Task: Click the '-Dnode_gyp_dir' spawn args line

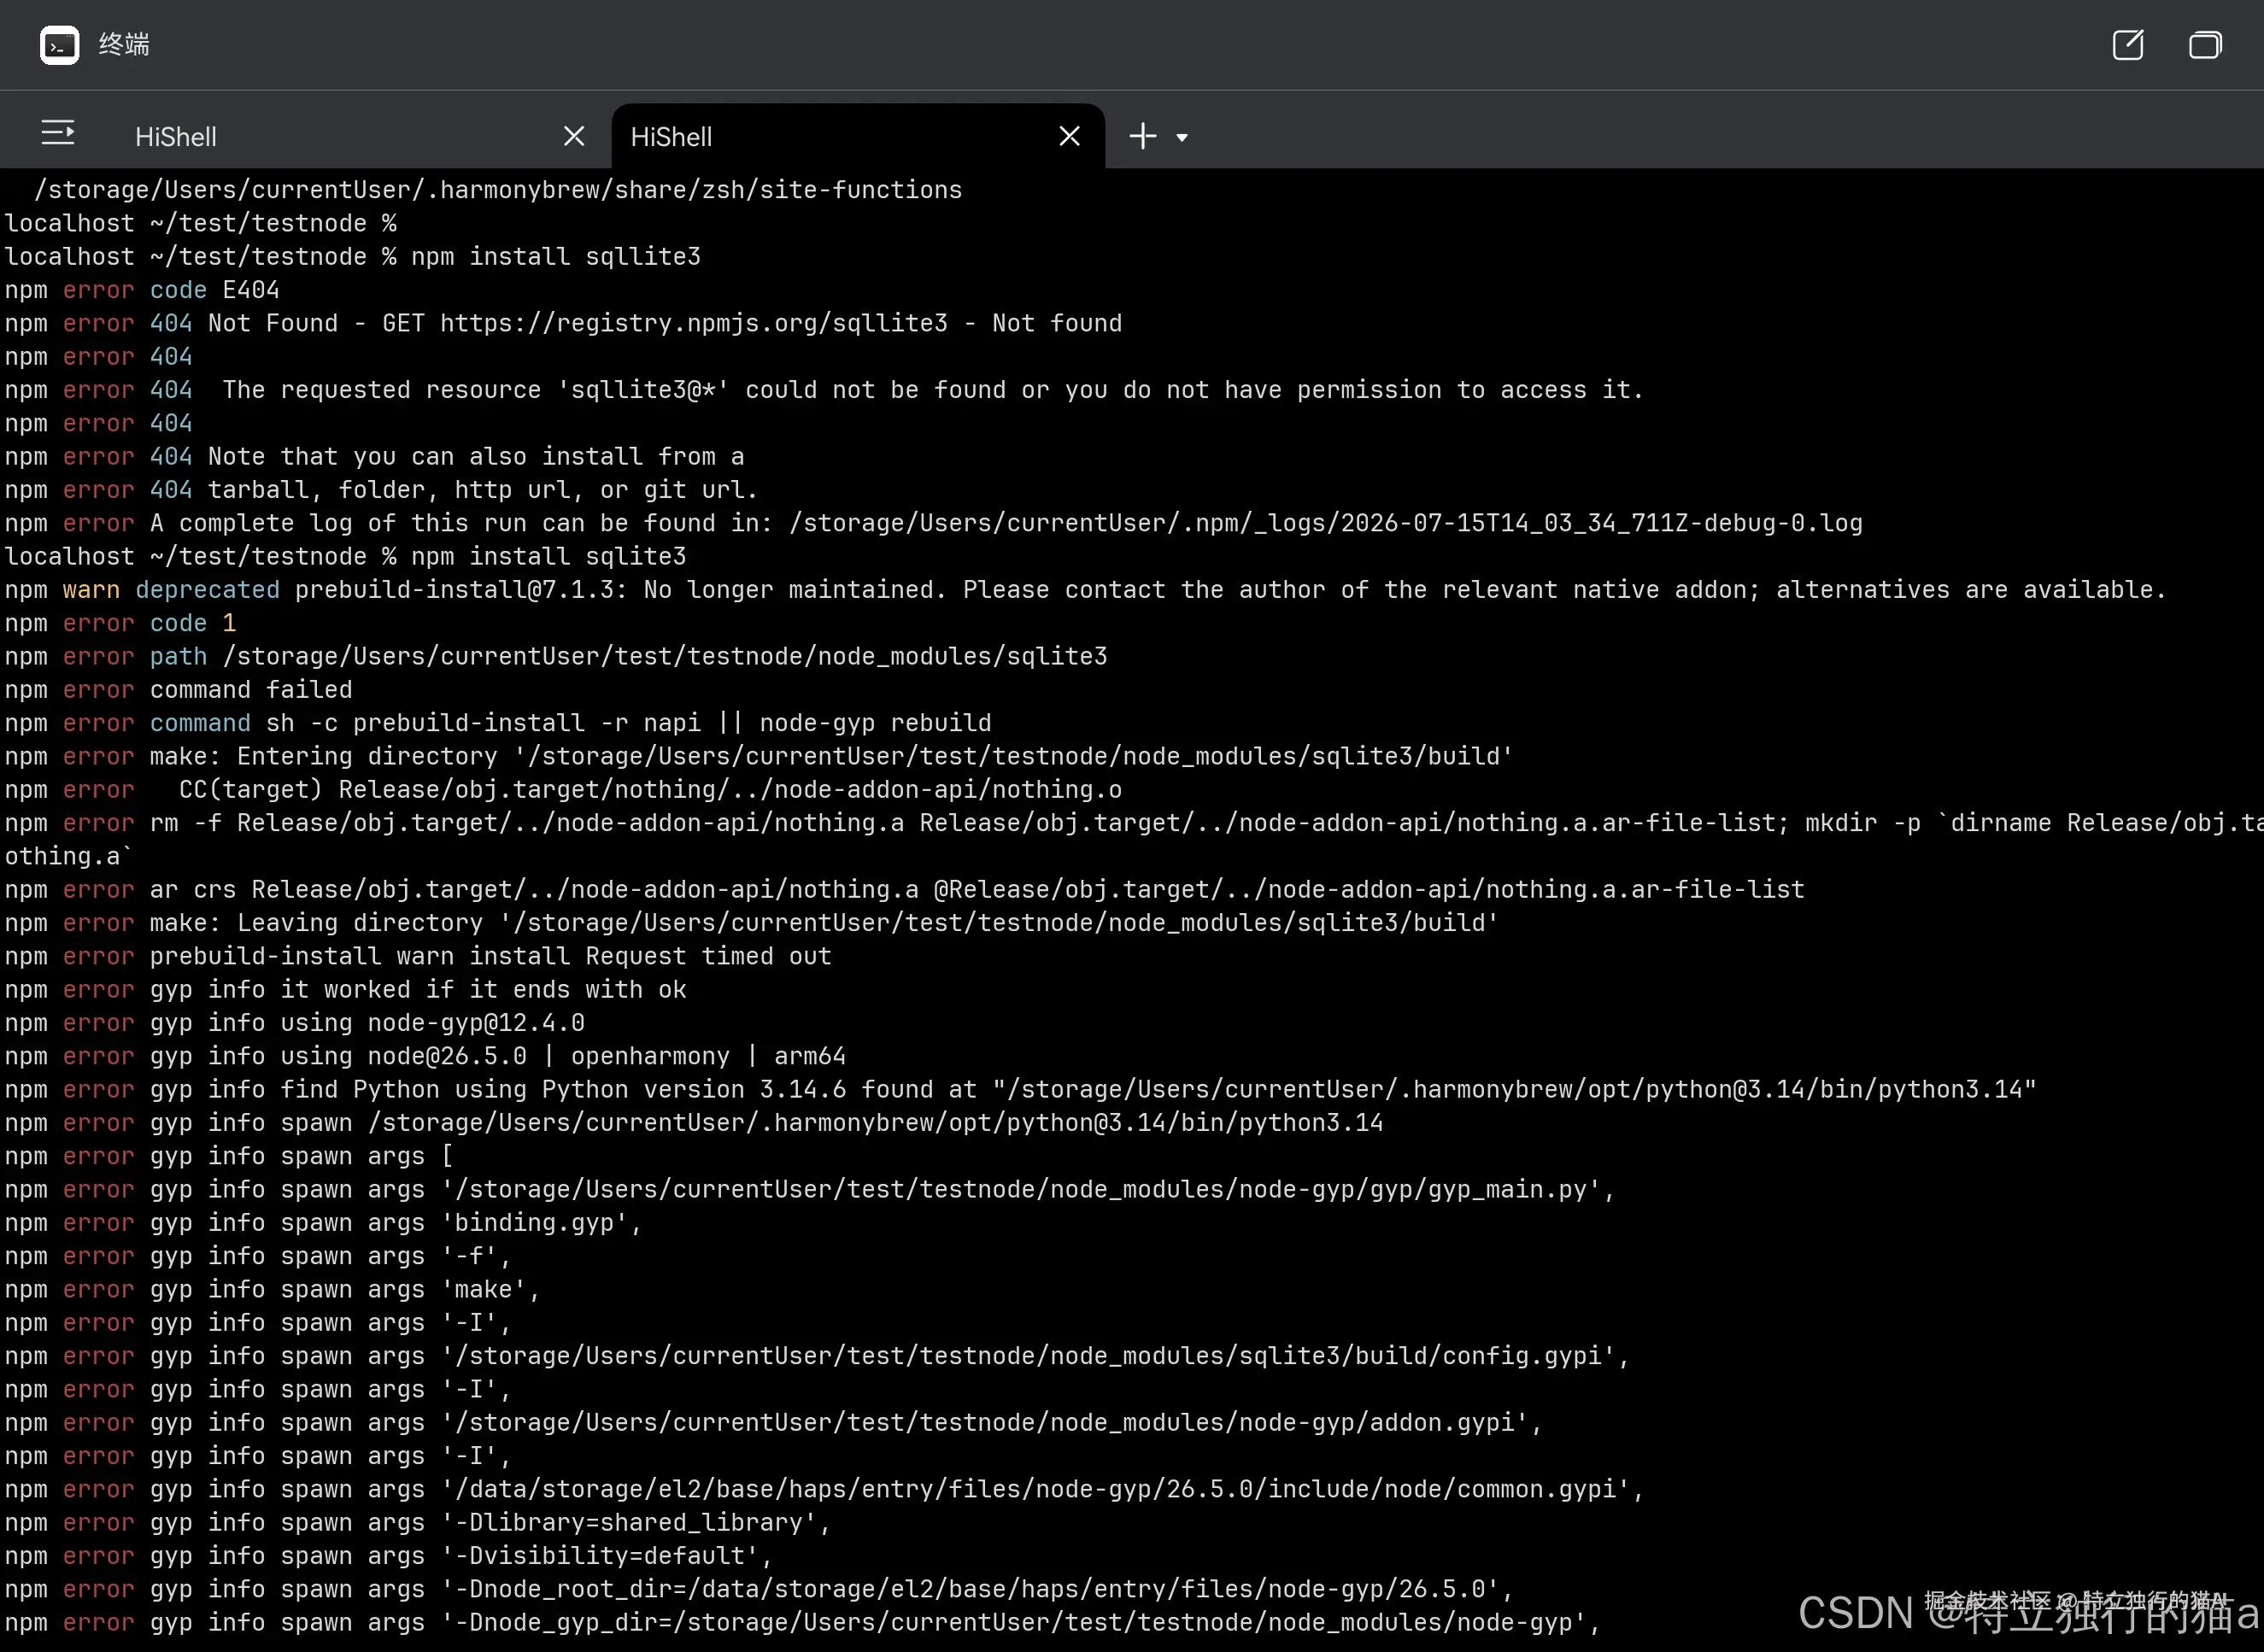Action: tap(802, 1623)
